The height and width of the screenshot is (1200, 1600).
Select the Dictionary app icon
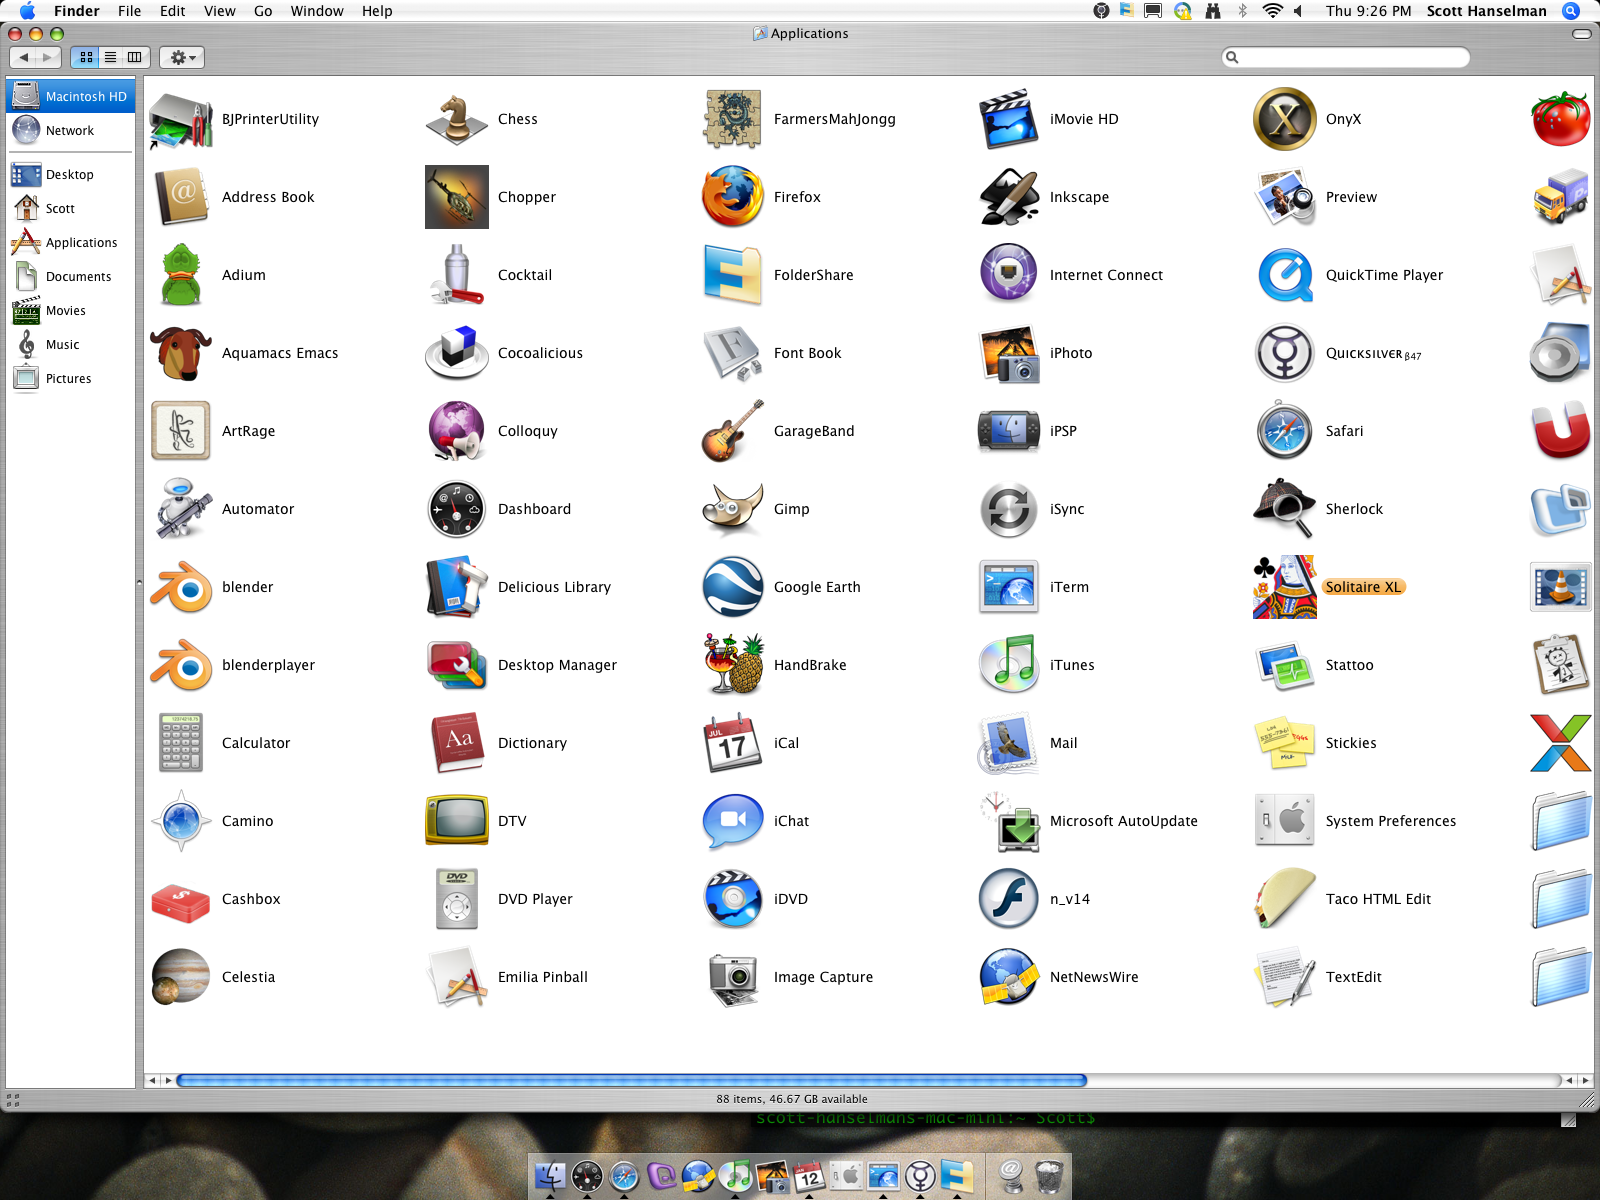pos(457,743)
